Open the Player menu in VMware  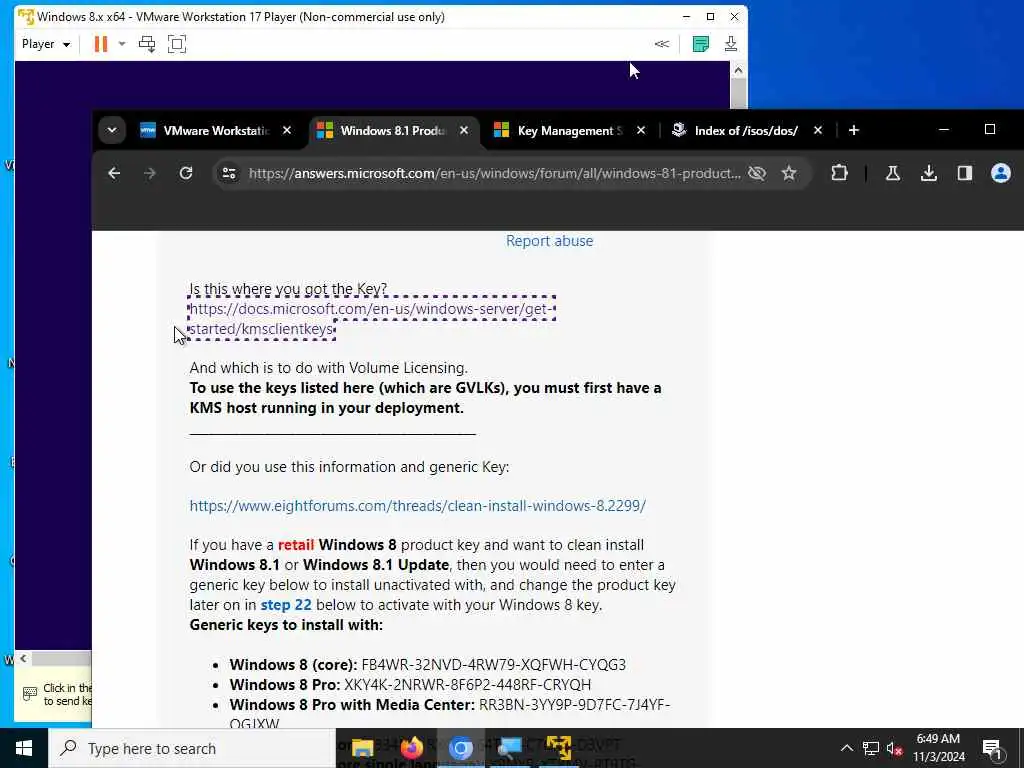(46, 44)
